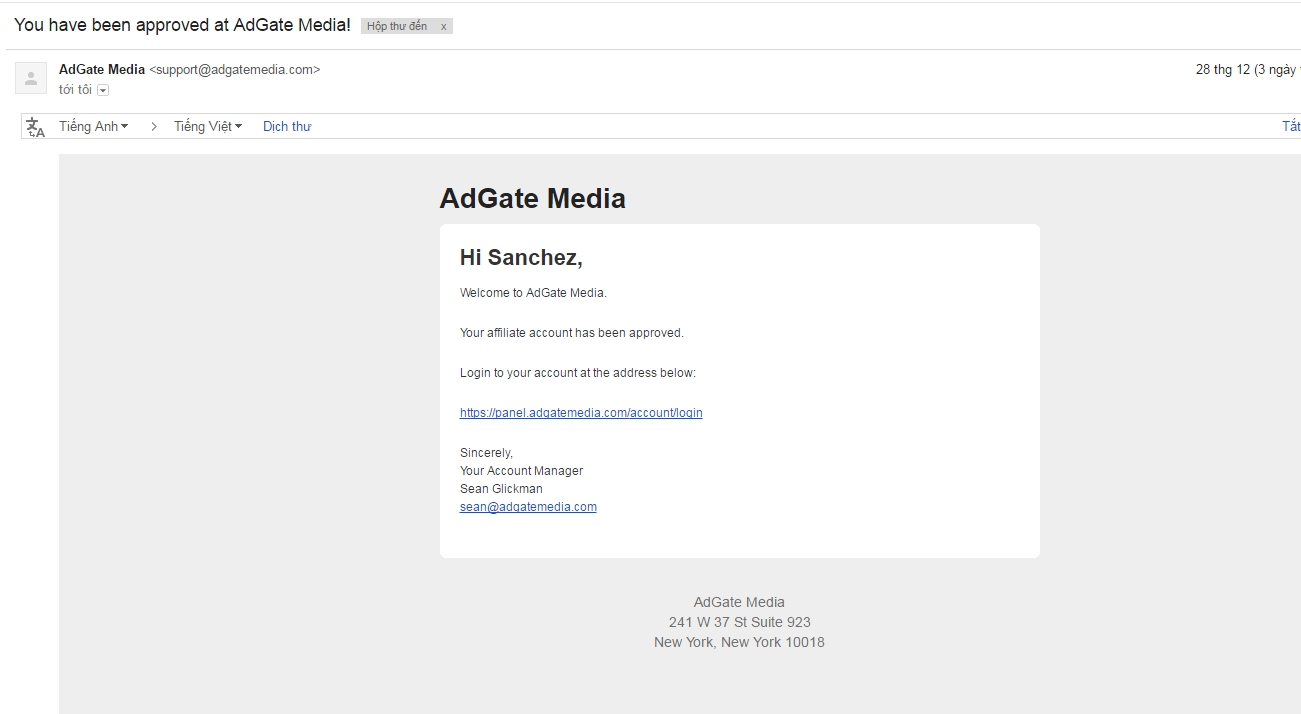Image resolution: width=1301 pixels, height=714 pixels.
Task: Click the "28 thg 12" message date
Action: 1222,70
